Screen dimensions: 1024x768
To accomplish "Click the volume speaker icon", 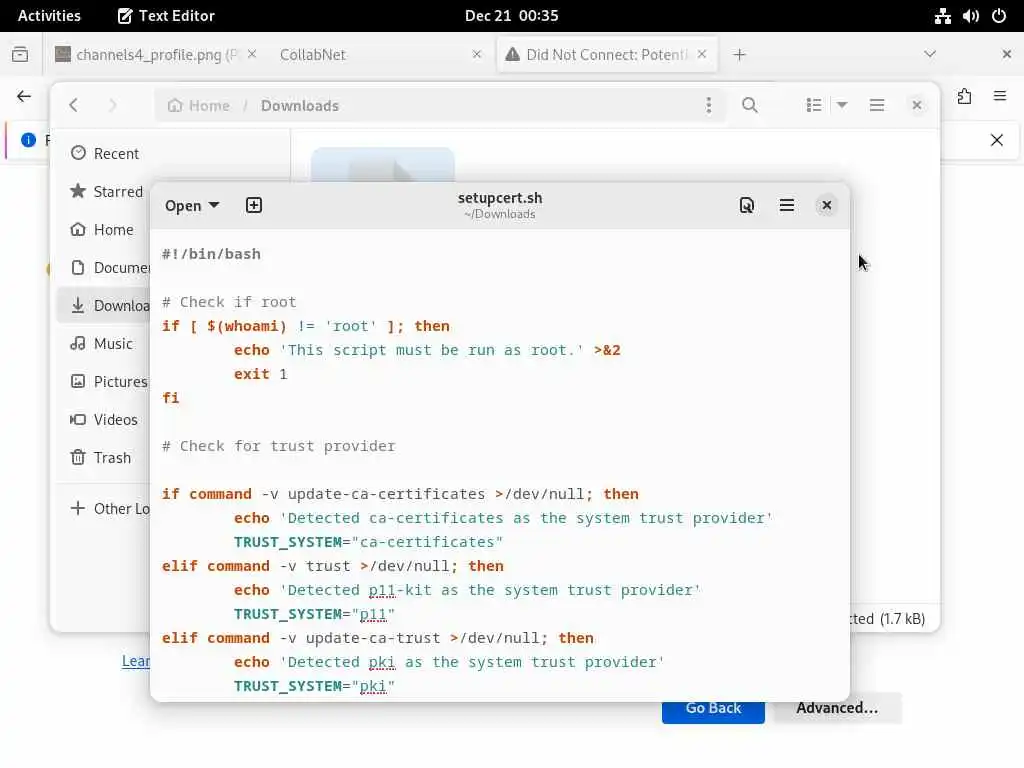I will click(x=970, y=16).
